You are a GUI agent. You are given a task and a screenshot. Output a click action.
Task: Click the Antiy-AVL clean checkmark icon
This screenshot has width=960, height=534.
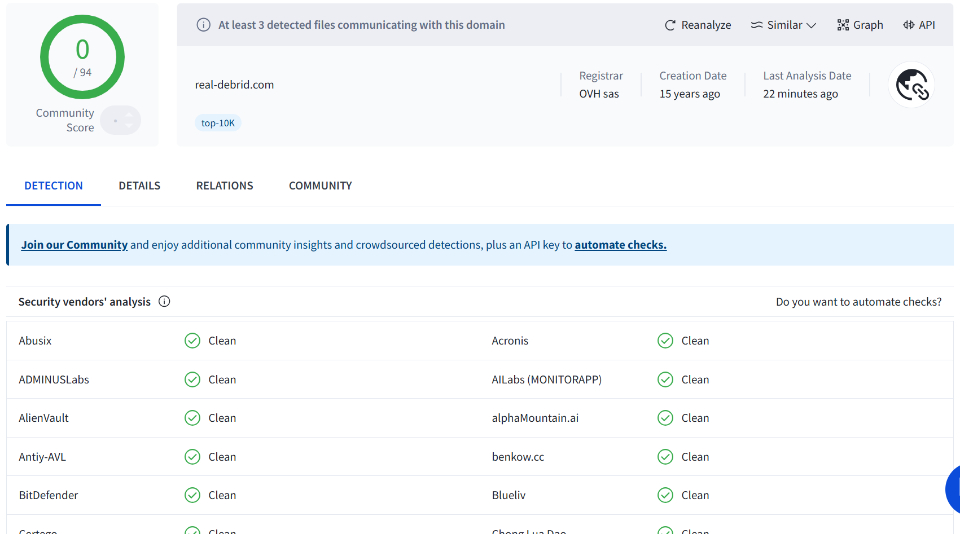tap(192, 457)
